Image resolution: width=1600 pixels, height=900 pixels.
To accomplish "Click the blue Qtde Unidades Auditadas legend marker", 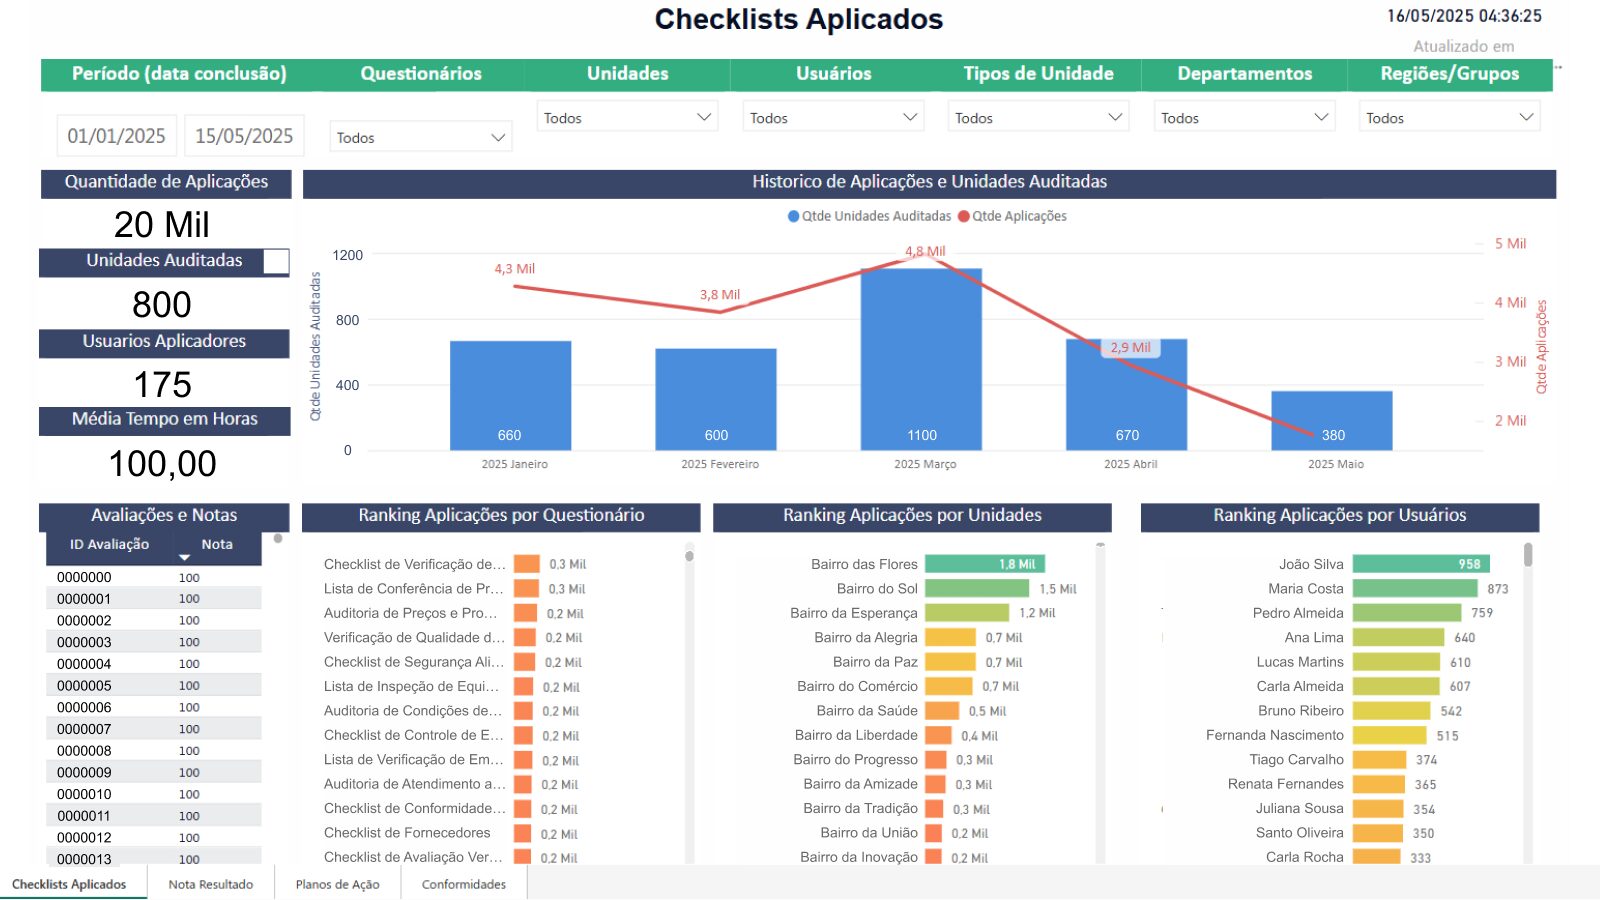I will click(x=793, y=216).
